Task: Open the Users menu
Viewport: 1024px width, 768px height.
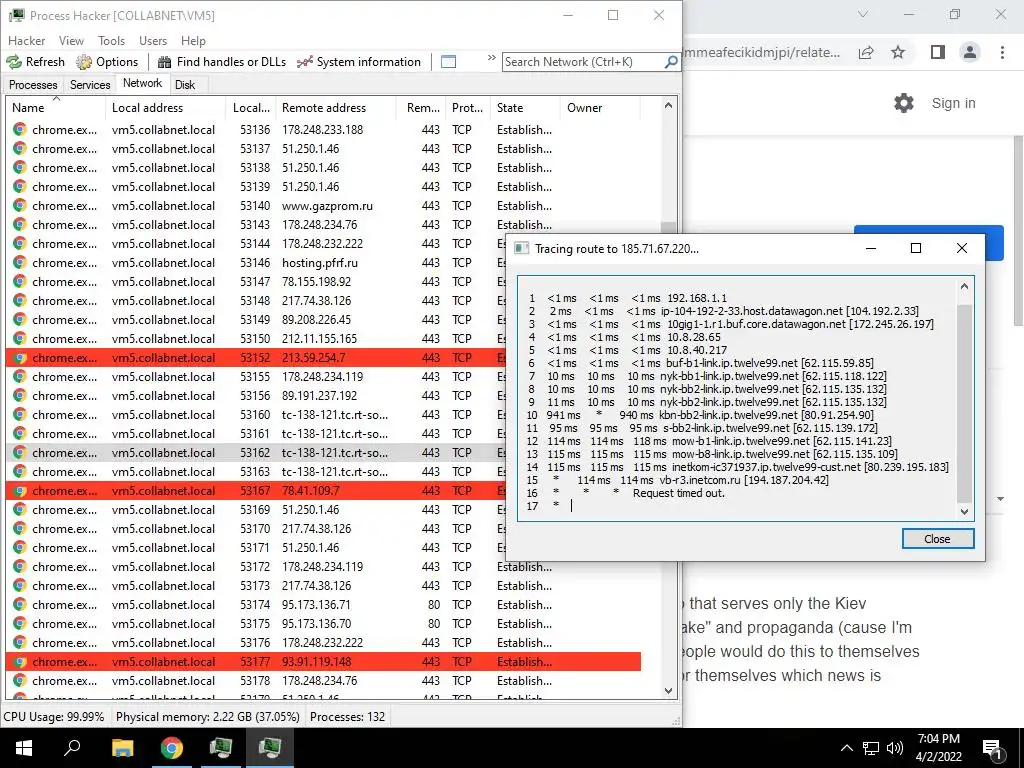Action: click(x=153, y=40)
